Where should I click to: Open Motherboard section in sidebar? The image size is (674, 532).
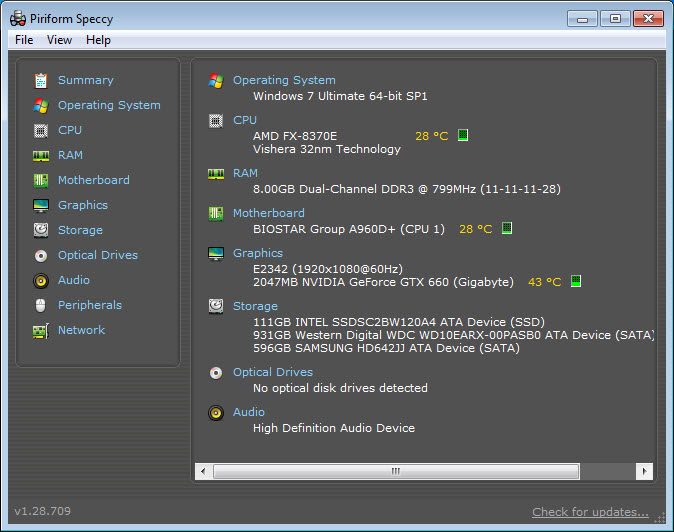(94, 180)
